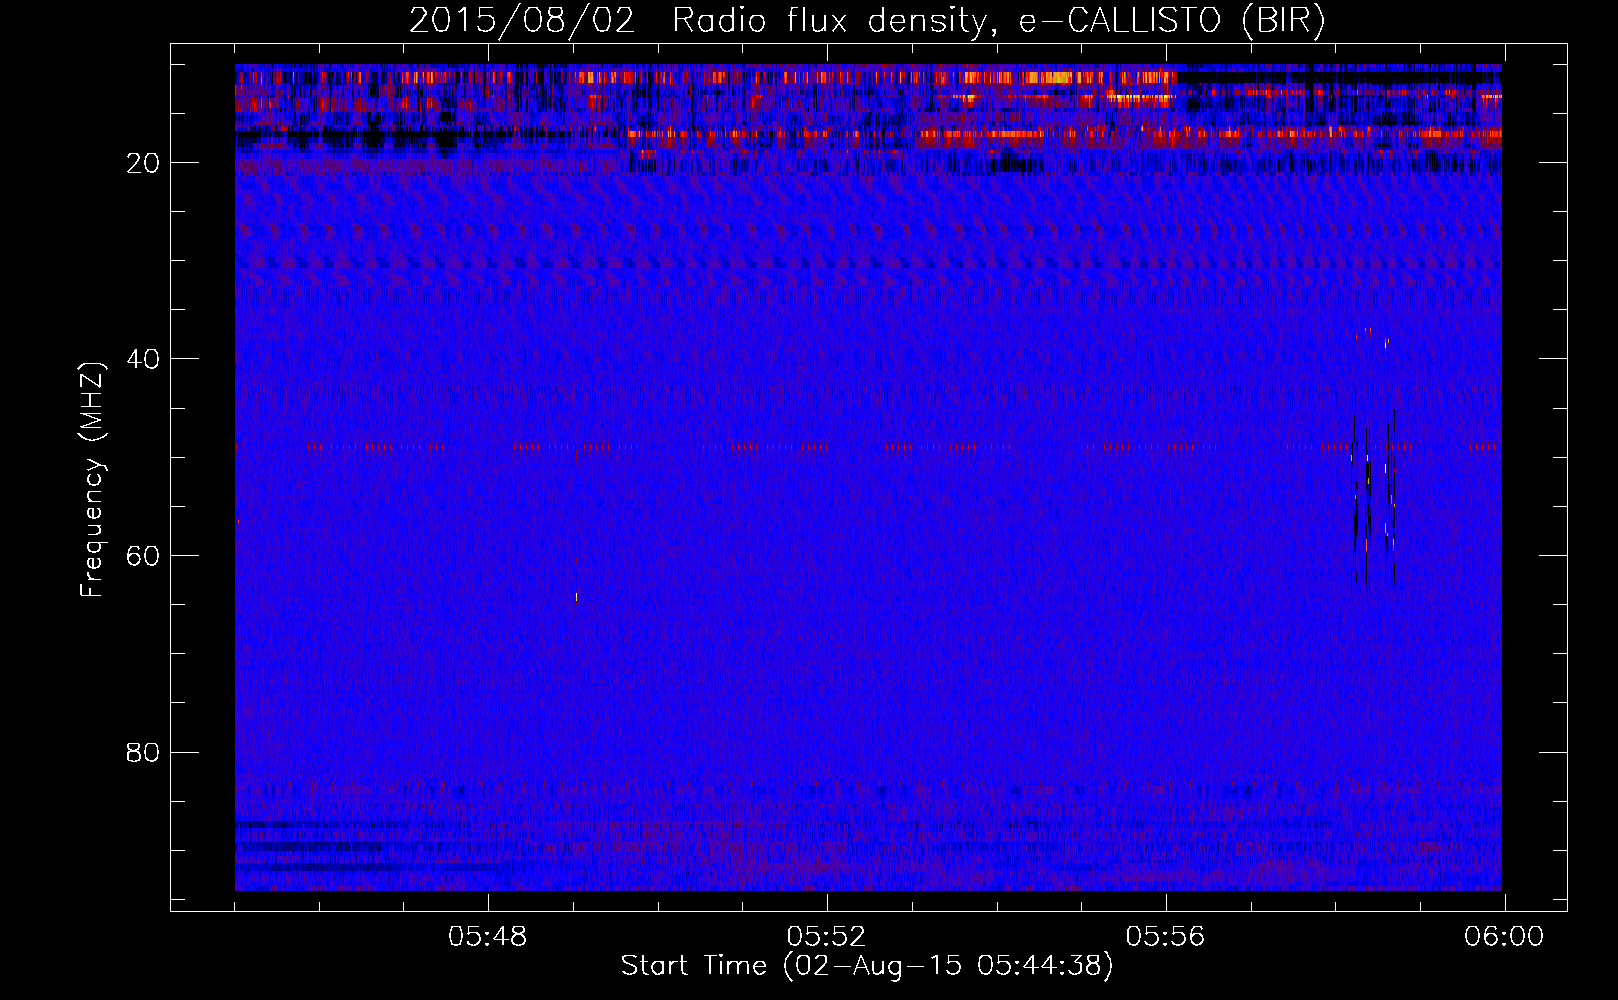
Task: Click the 40 MHz frequency tick label
Action: pos(143,359)
